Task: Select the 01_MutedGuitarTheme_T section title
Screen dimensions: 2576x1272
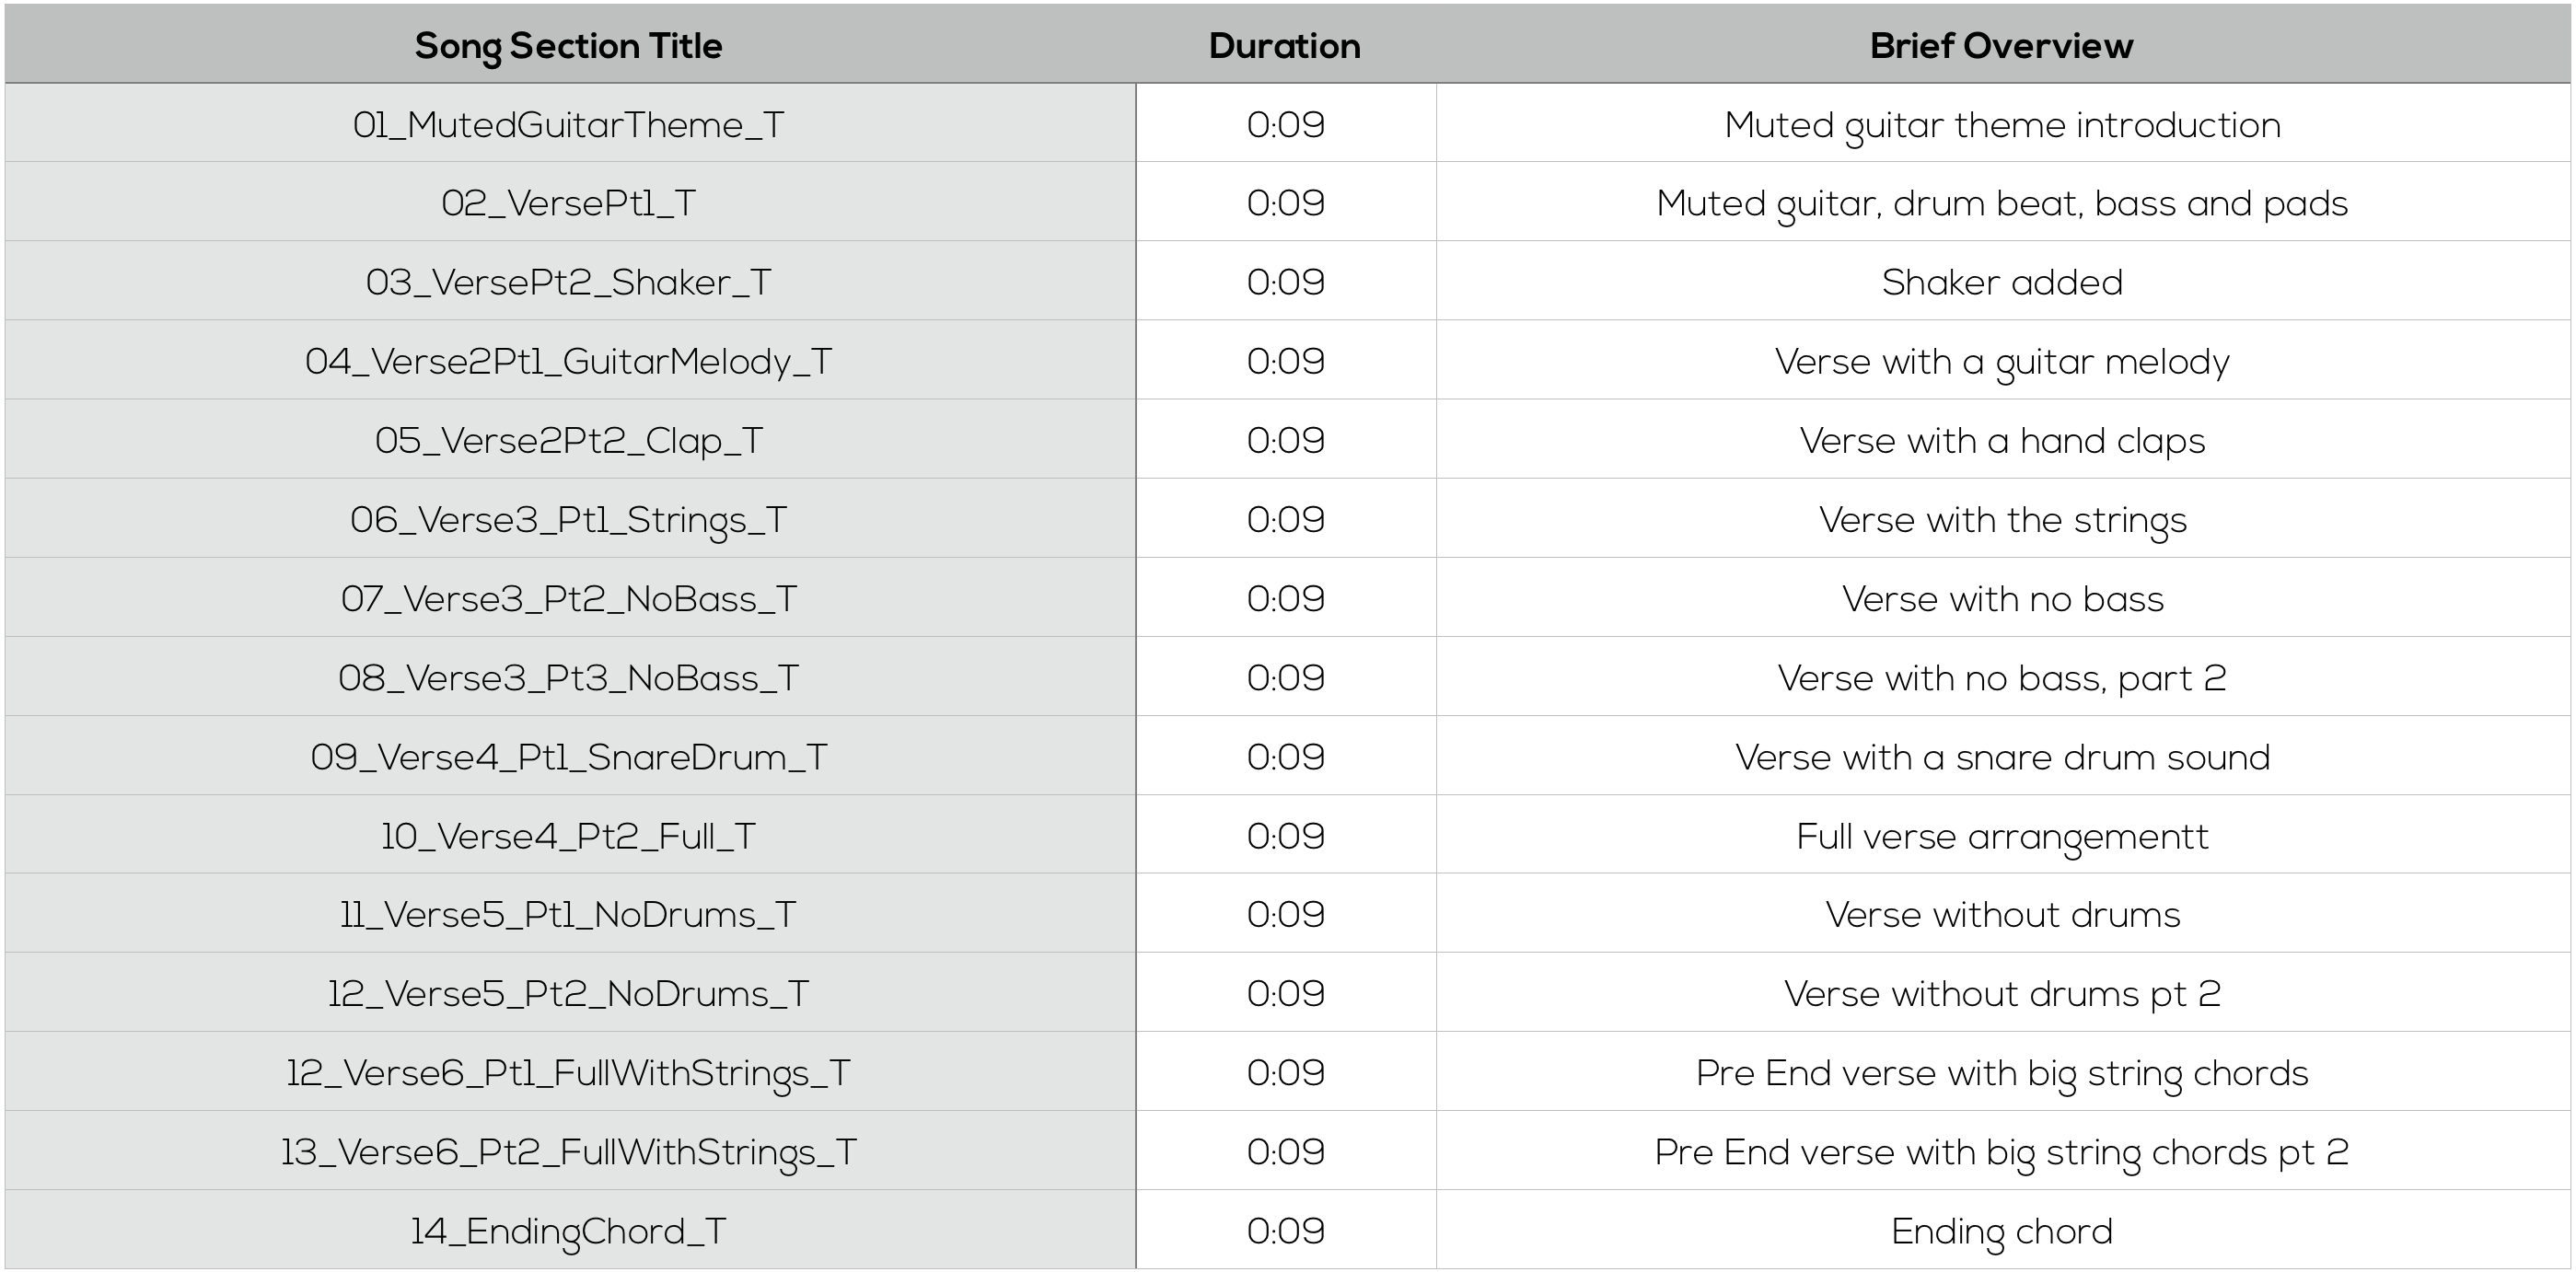Action: pos(568,125)
